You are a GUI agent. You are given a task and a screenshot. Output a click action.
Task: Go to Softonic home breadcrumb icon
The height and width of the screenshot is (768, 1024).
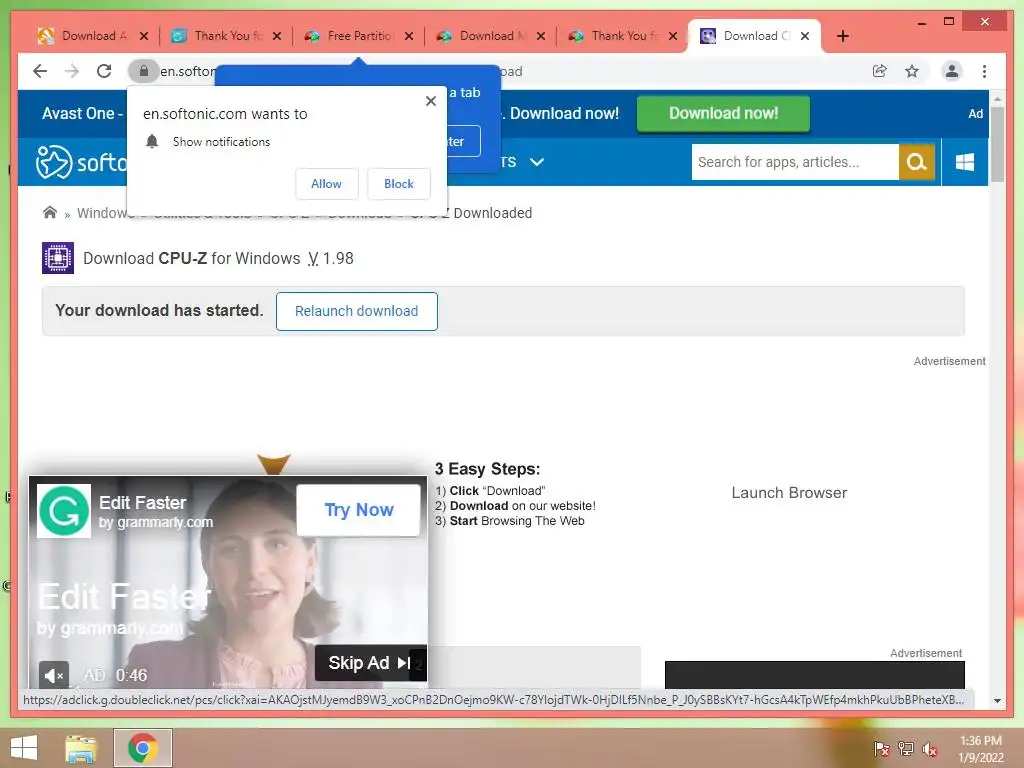point(50,213)
